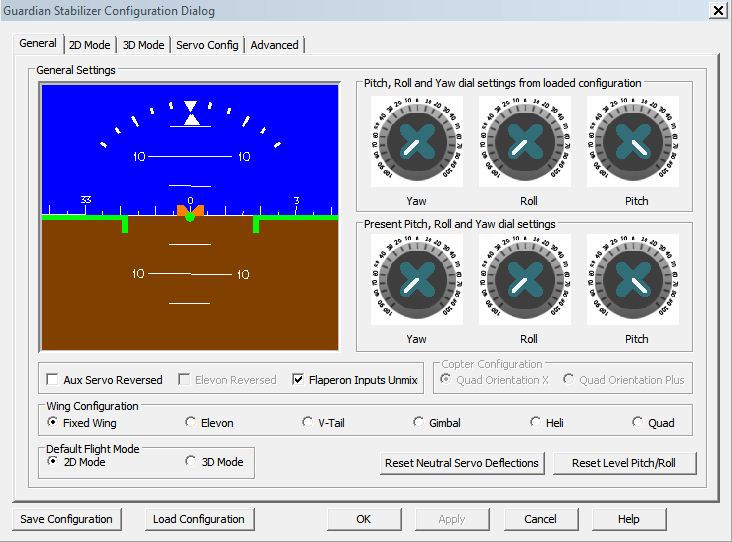The width and height of the screenshot is (732, 542).
Task: Confirm with the OK button
Action: (364, 519)
